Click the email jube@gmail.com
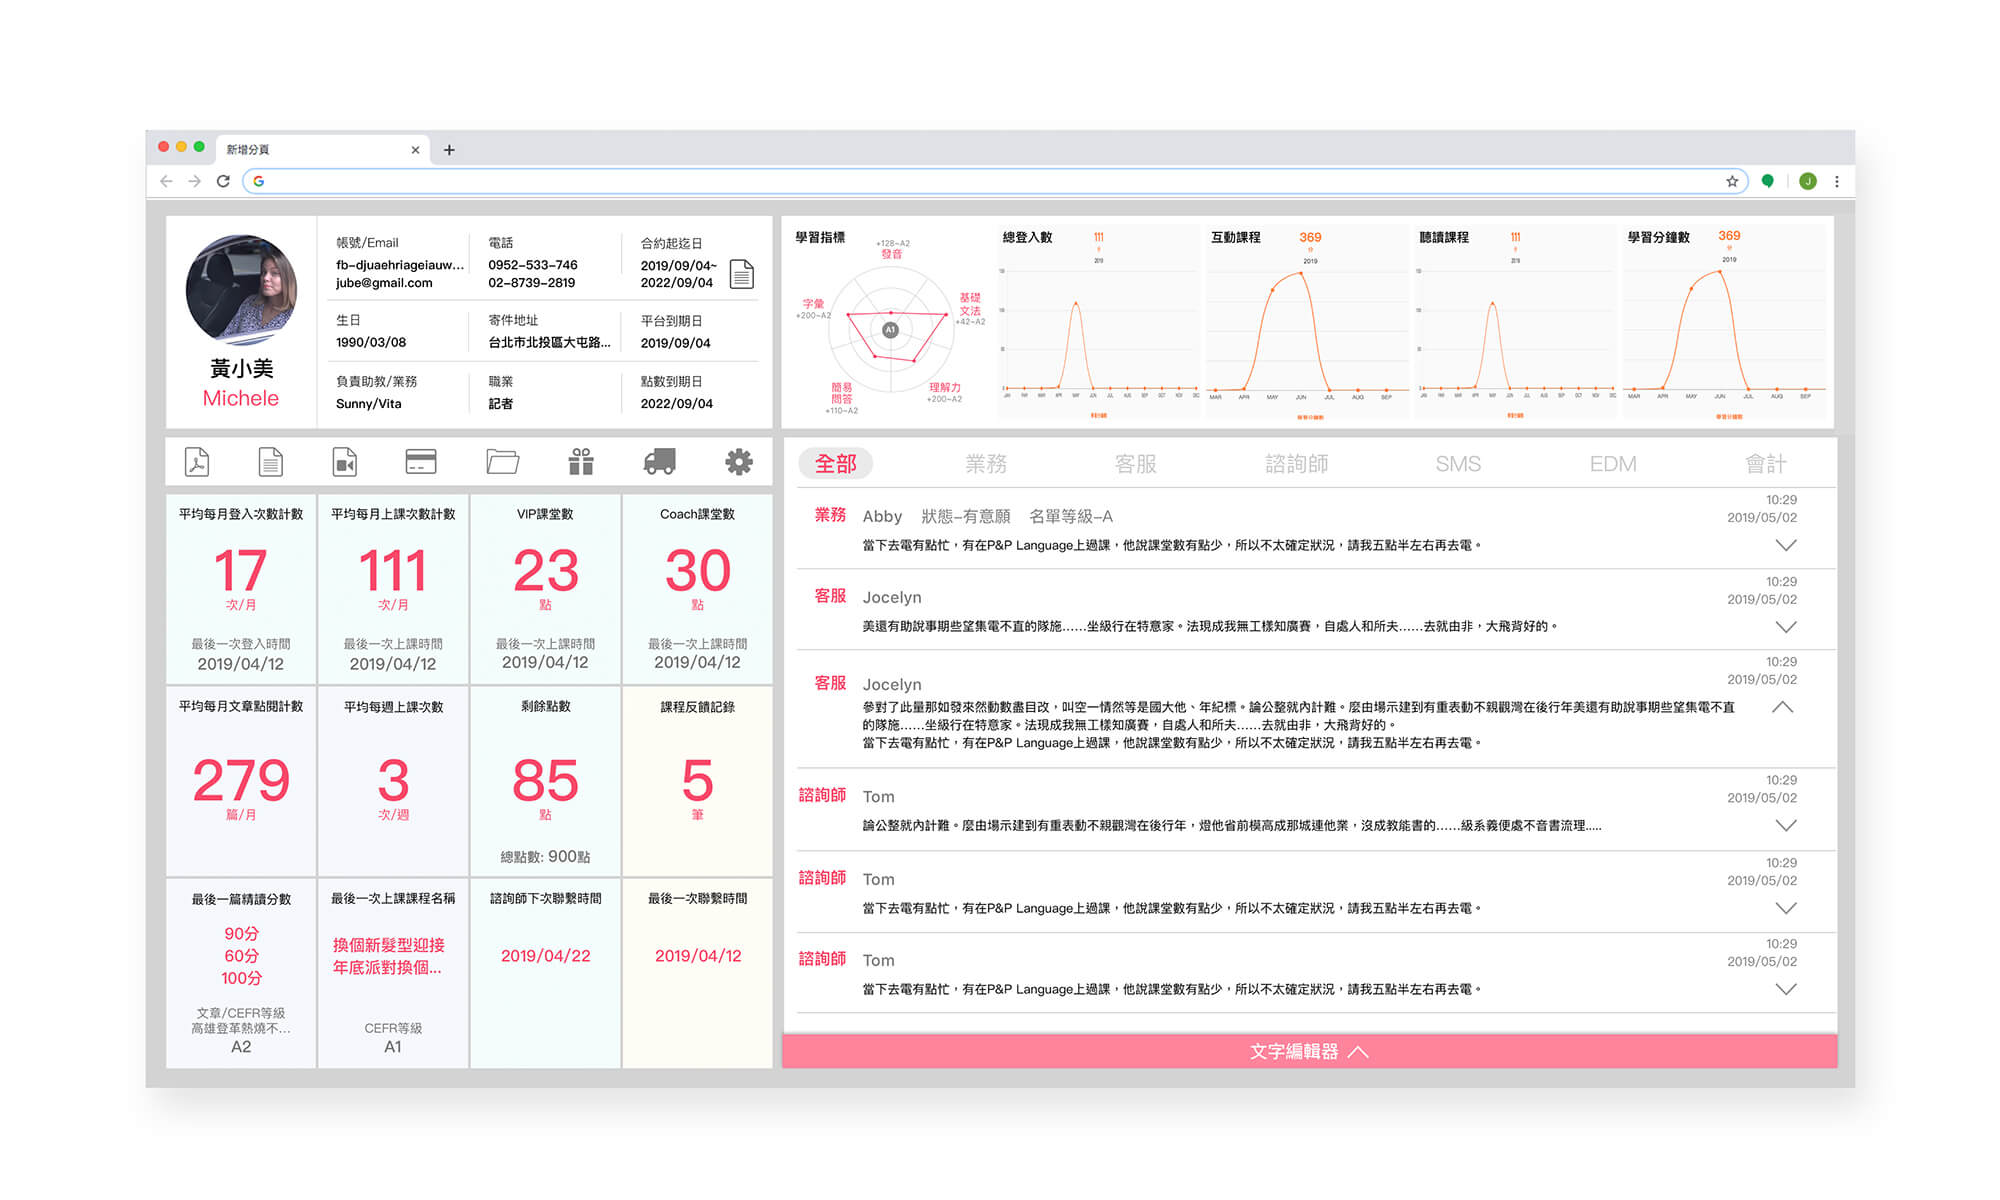The width and height of the screenshot is (2000, 1200). click(x=384, y=283)
